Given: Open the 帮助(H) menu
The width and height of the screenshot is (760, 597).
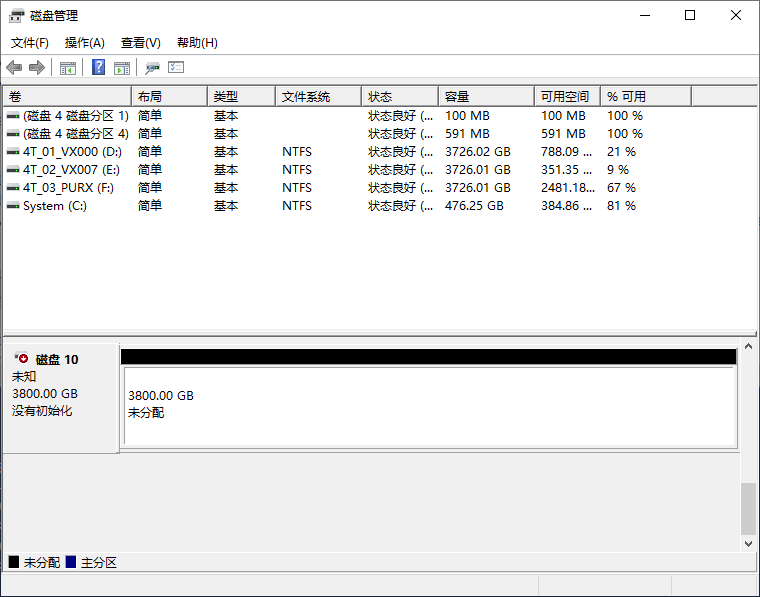Looking at the screenshot, I should (197, 43).
